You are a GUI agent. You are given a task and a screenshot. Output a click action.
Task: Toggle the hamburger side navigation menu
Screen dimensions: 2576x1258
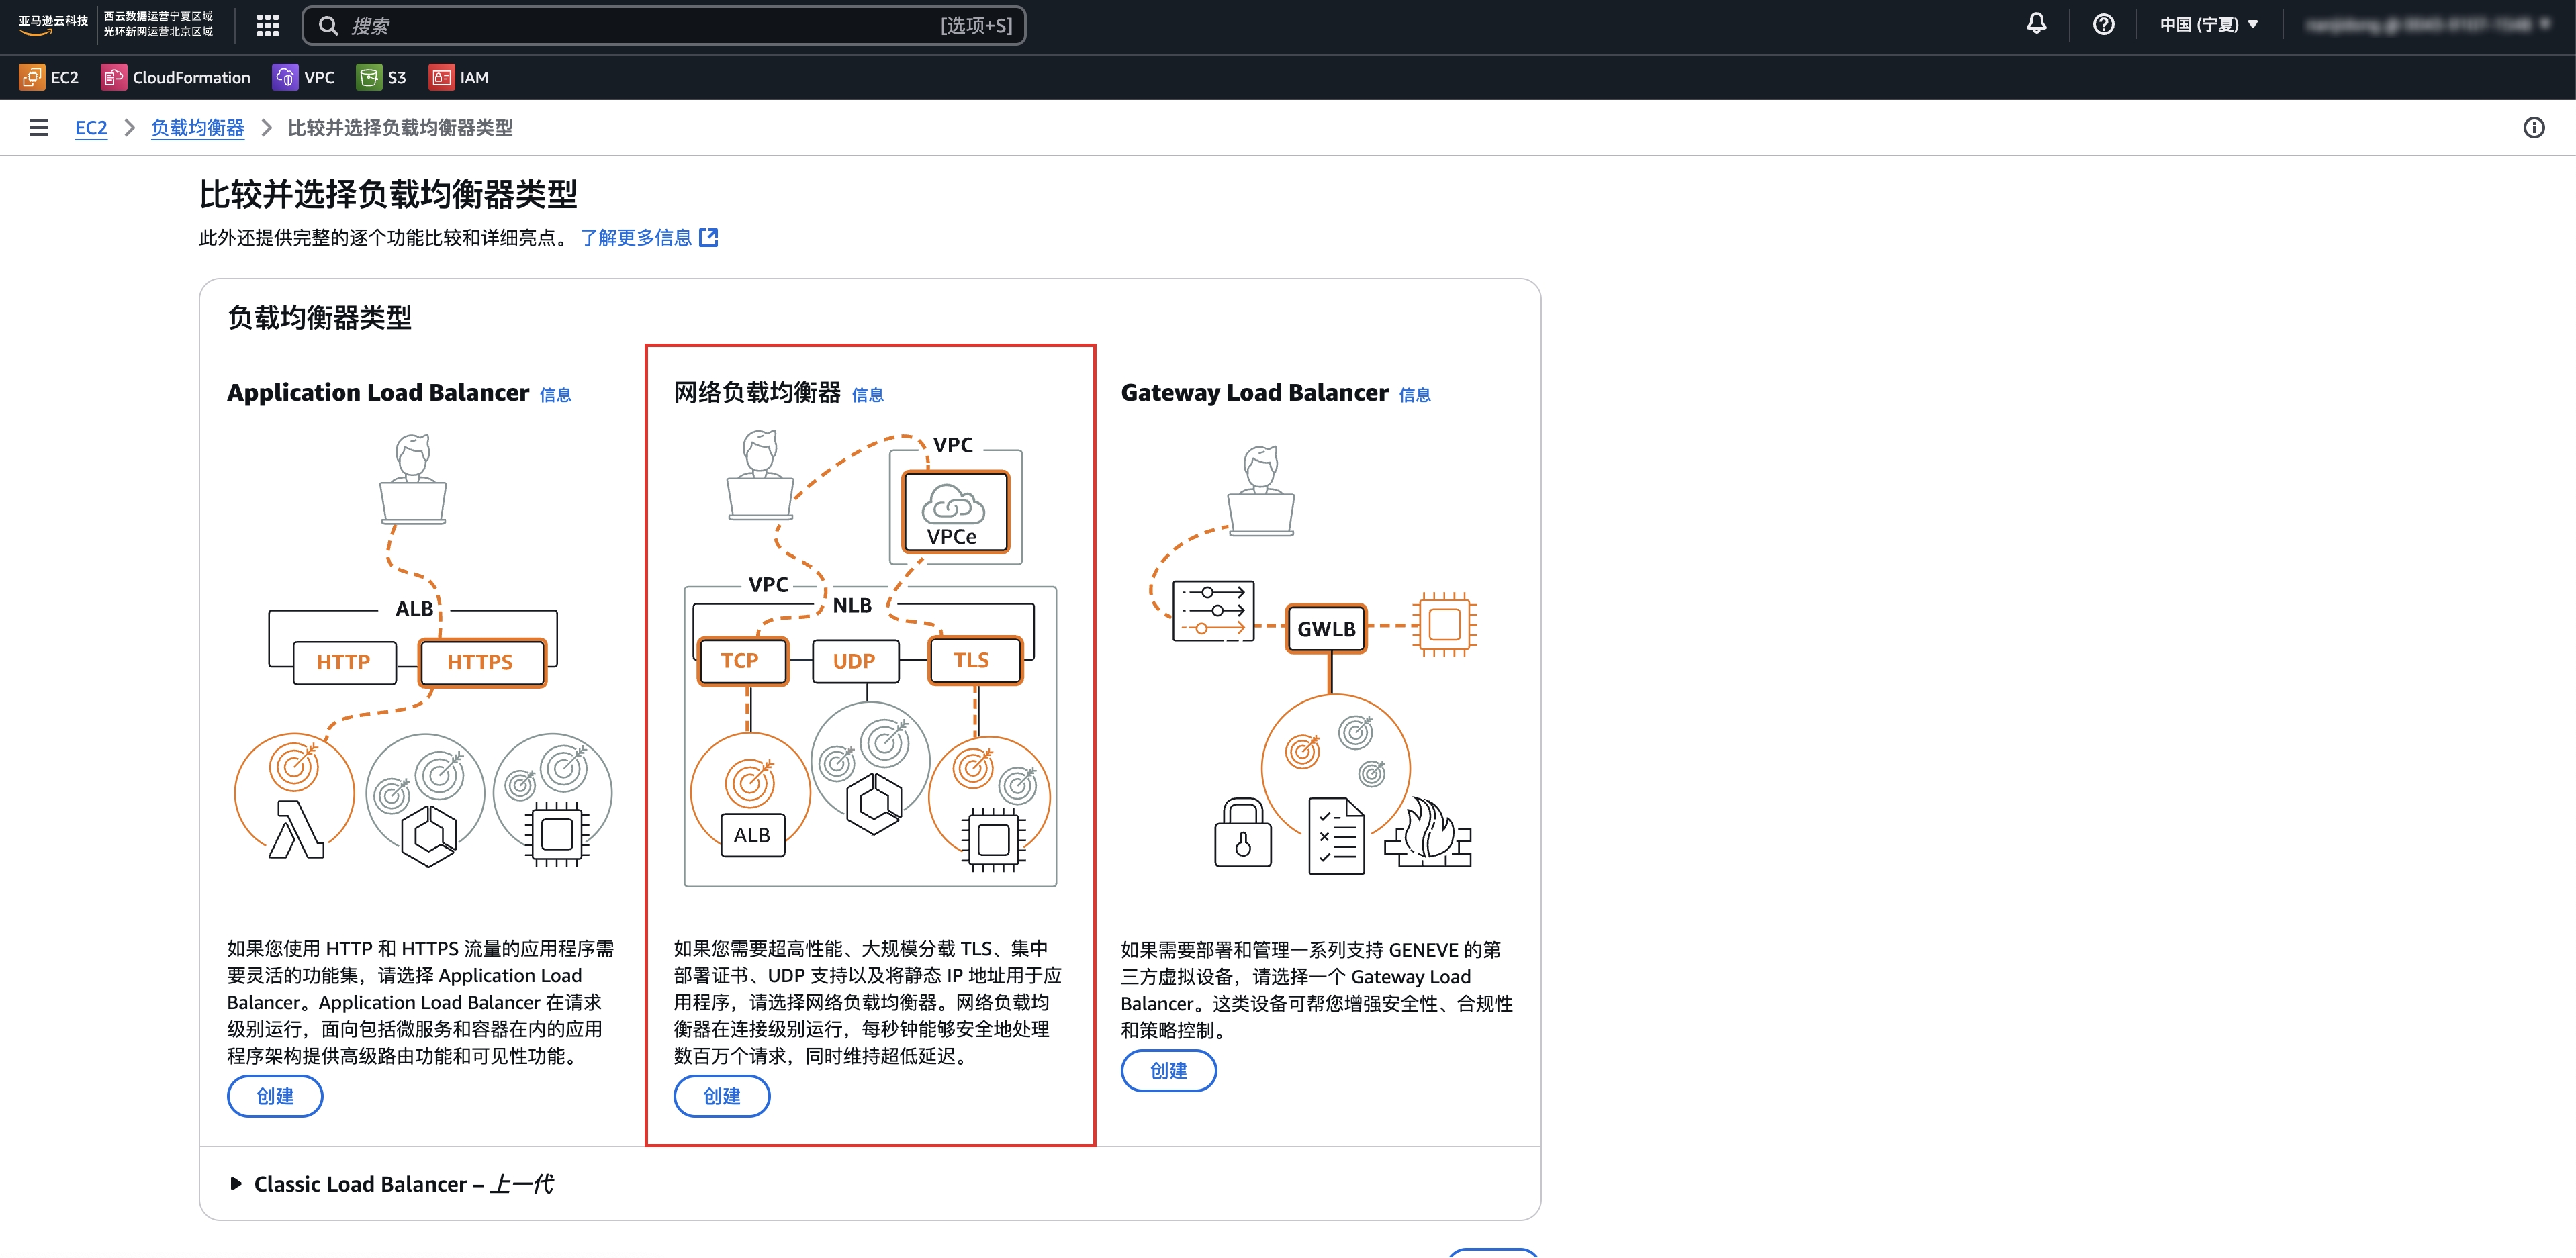point(39,128)
